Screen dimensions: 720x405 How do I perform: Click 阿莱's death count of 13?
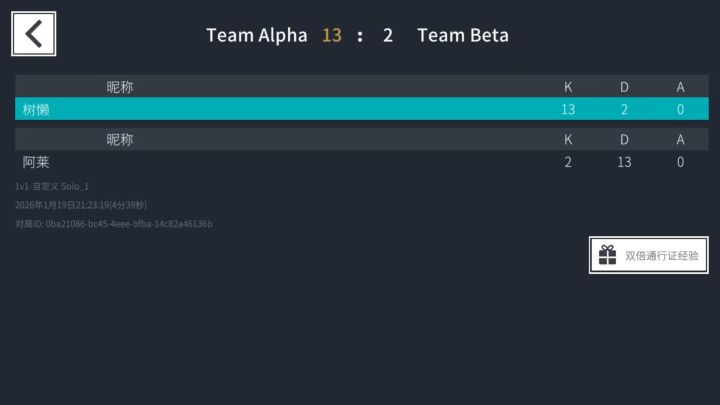point(624,161)
